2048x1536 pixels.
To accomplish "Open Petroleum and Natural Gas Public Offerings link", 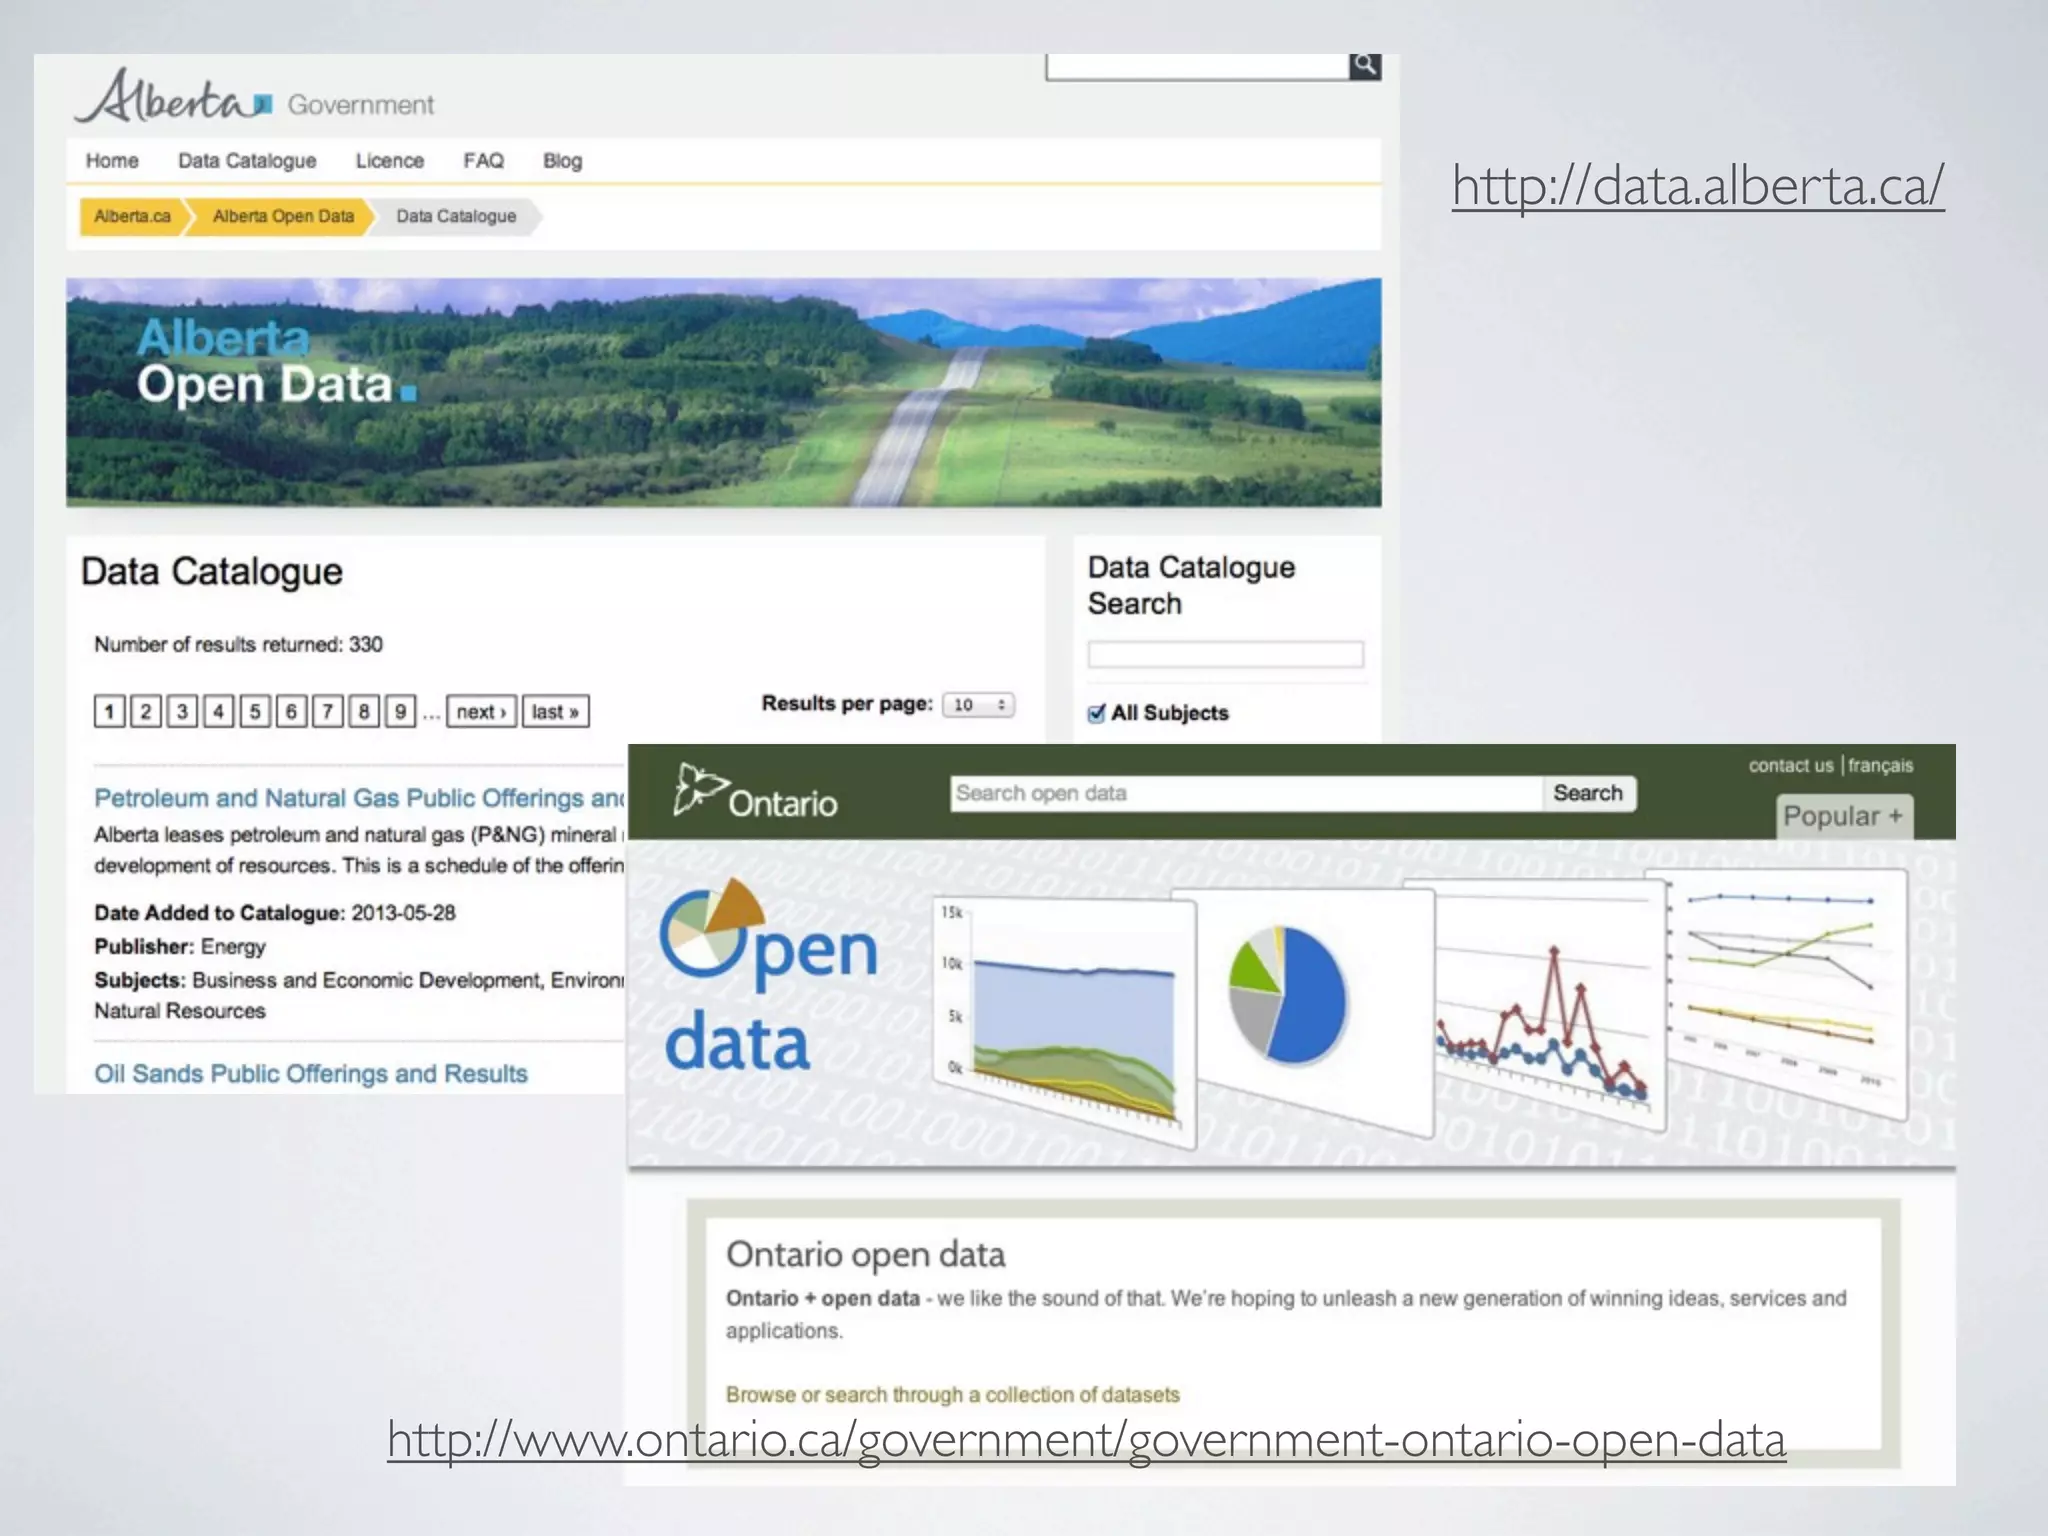I will click(x=359, y=798).
